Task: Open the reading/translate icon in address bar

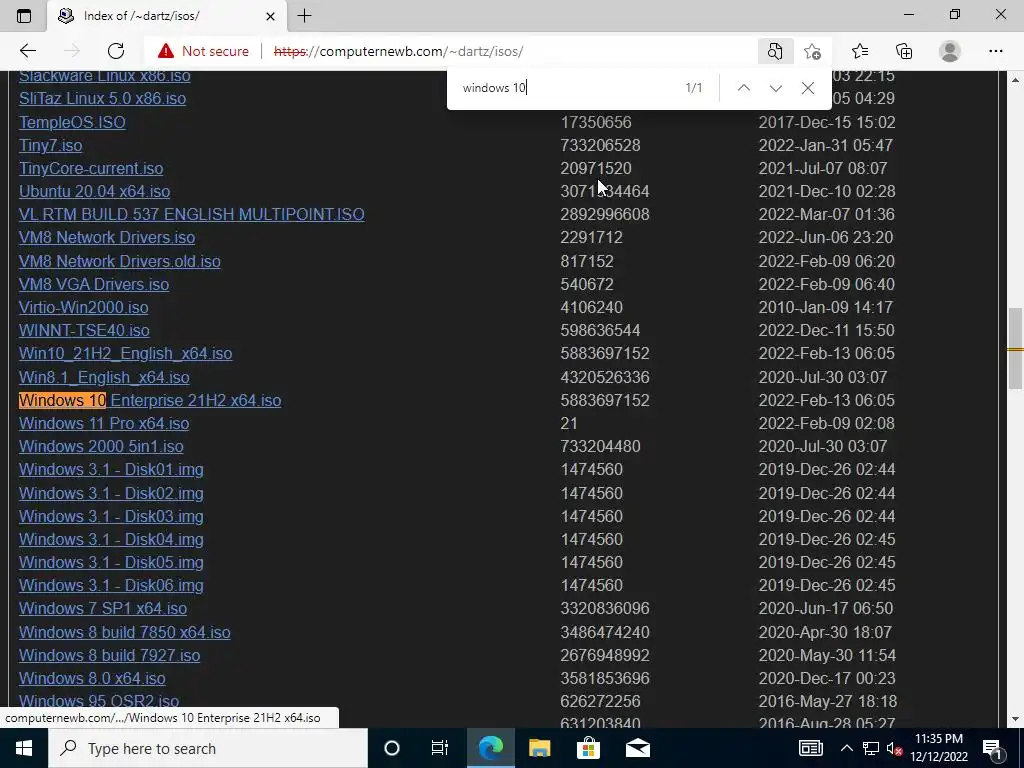Action: [x=775, y=51]
